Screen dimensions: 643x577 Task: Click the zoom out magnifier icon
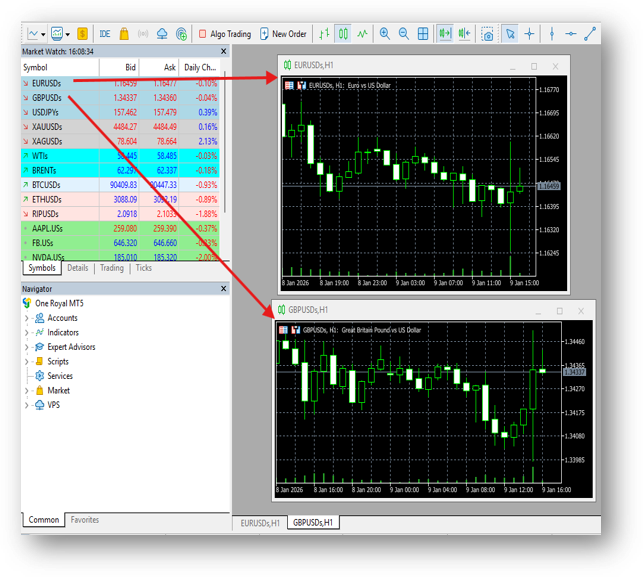pyautogui.click(x=404, y=34)
